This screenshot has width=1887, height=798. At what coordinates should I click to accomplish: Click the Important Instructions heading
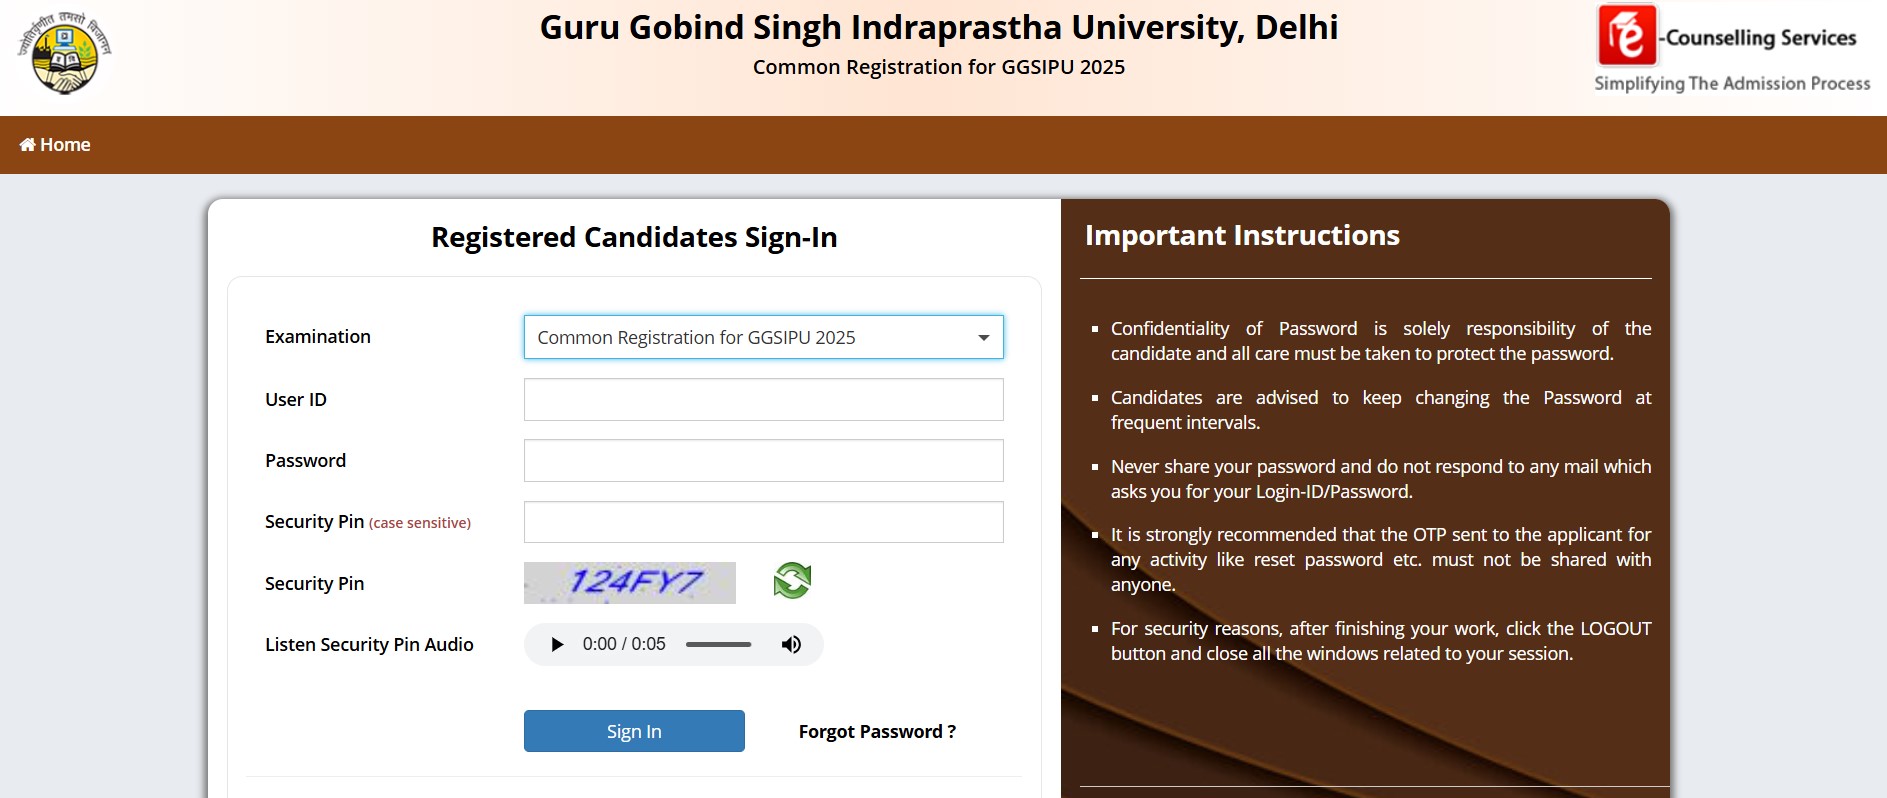tap(1242, 235)
